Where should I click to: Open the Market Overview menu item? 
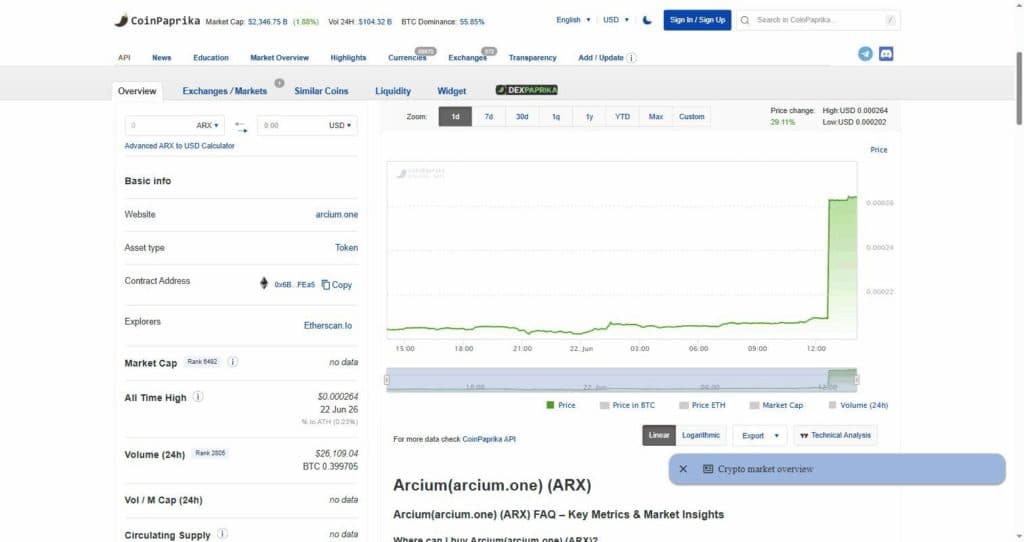click(x=280, y=57)
